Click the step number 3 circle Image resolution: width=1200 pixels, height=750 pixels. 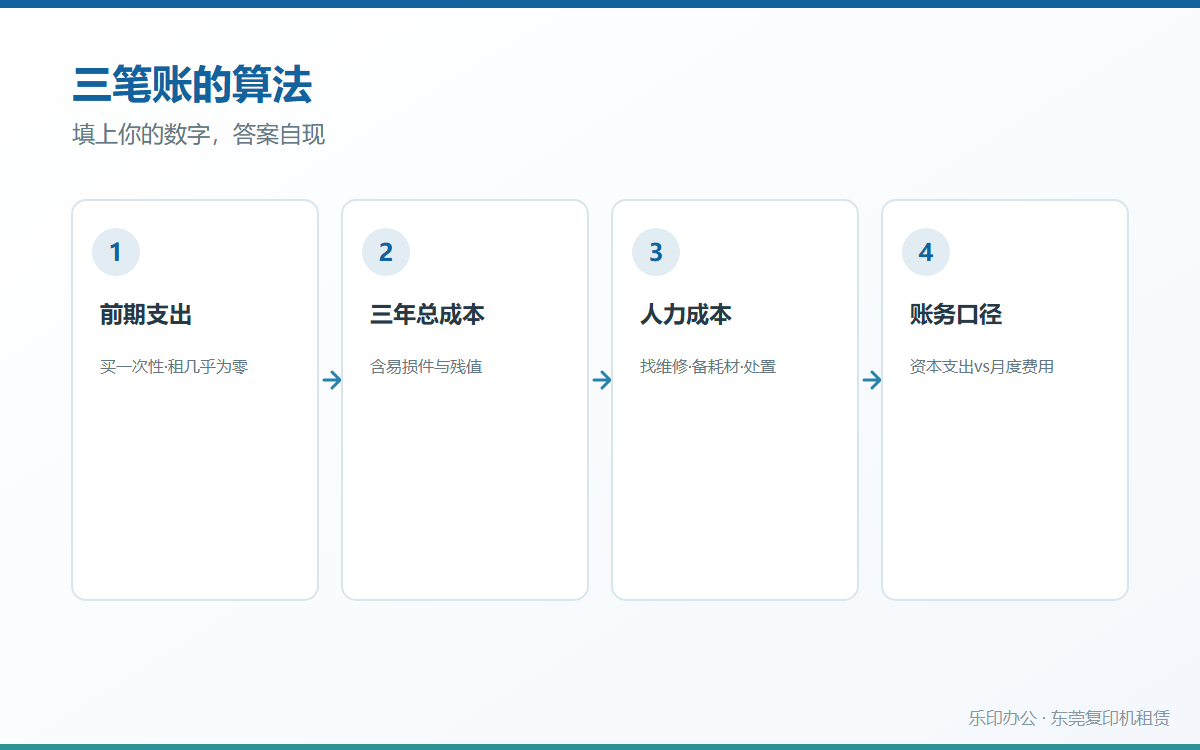(656, 252)
